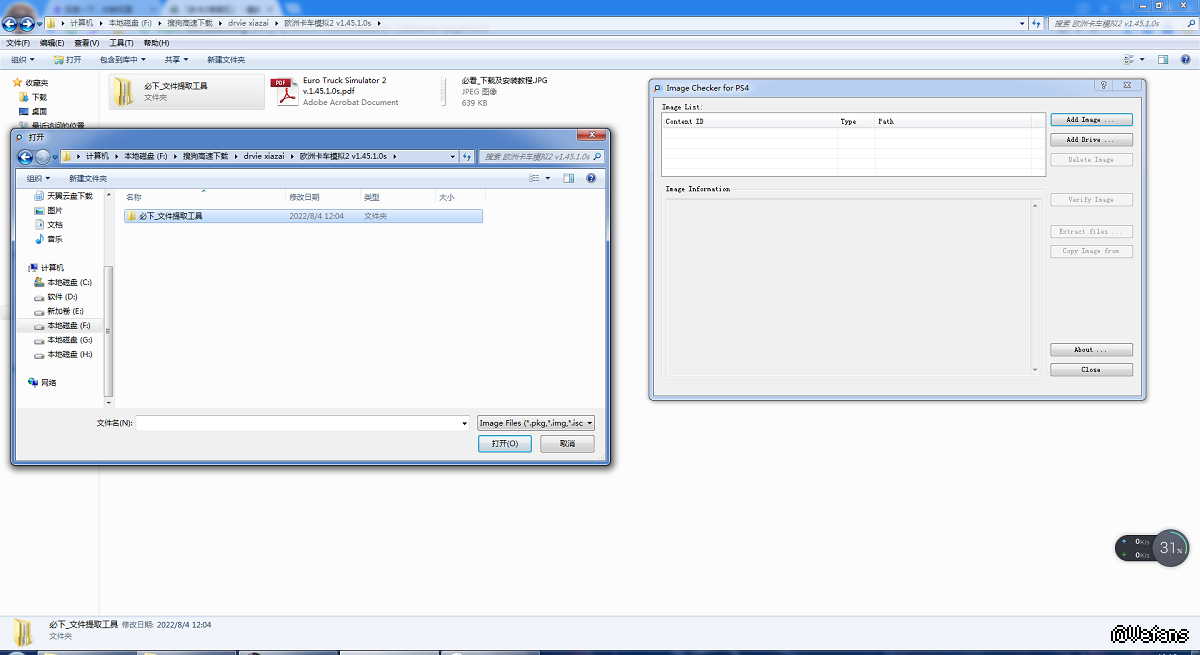Open the 组织 dropdown in Explorer toolbar
The image size is (1200, 655).
point(22,60)
